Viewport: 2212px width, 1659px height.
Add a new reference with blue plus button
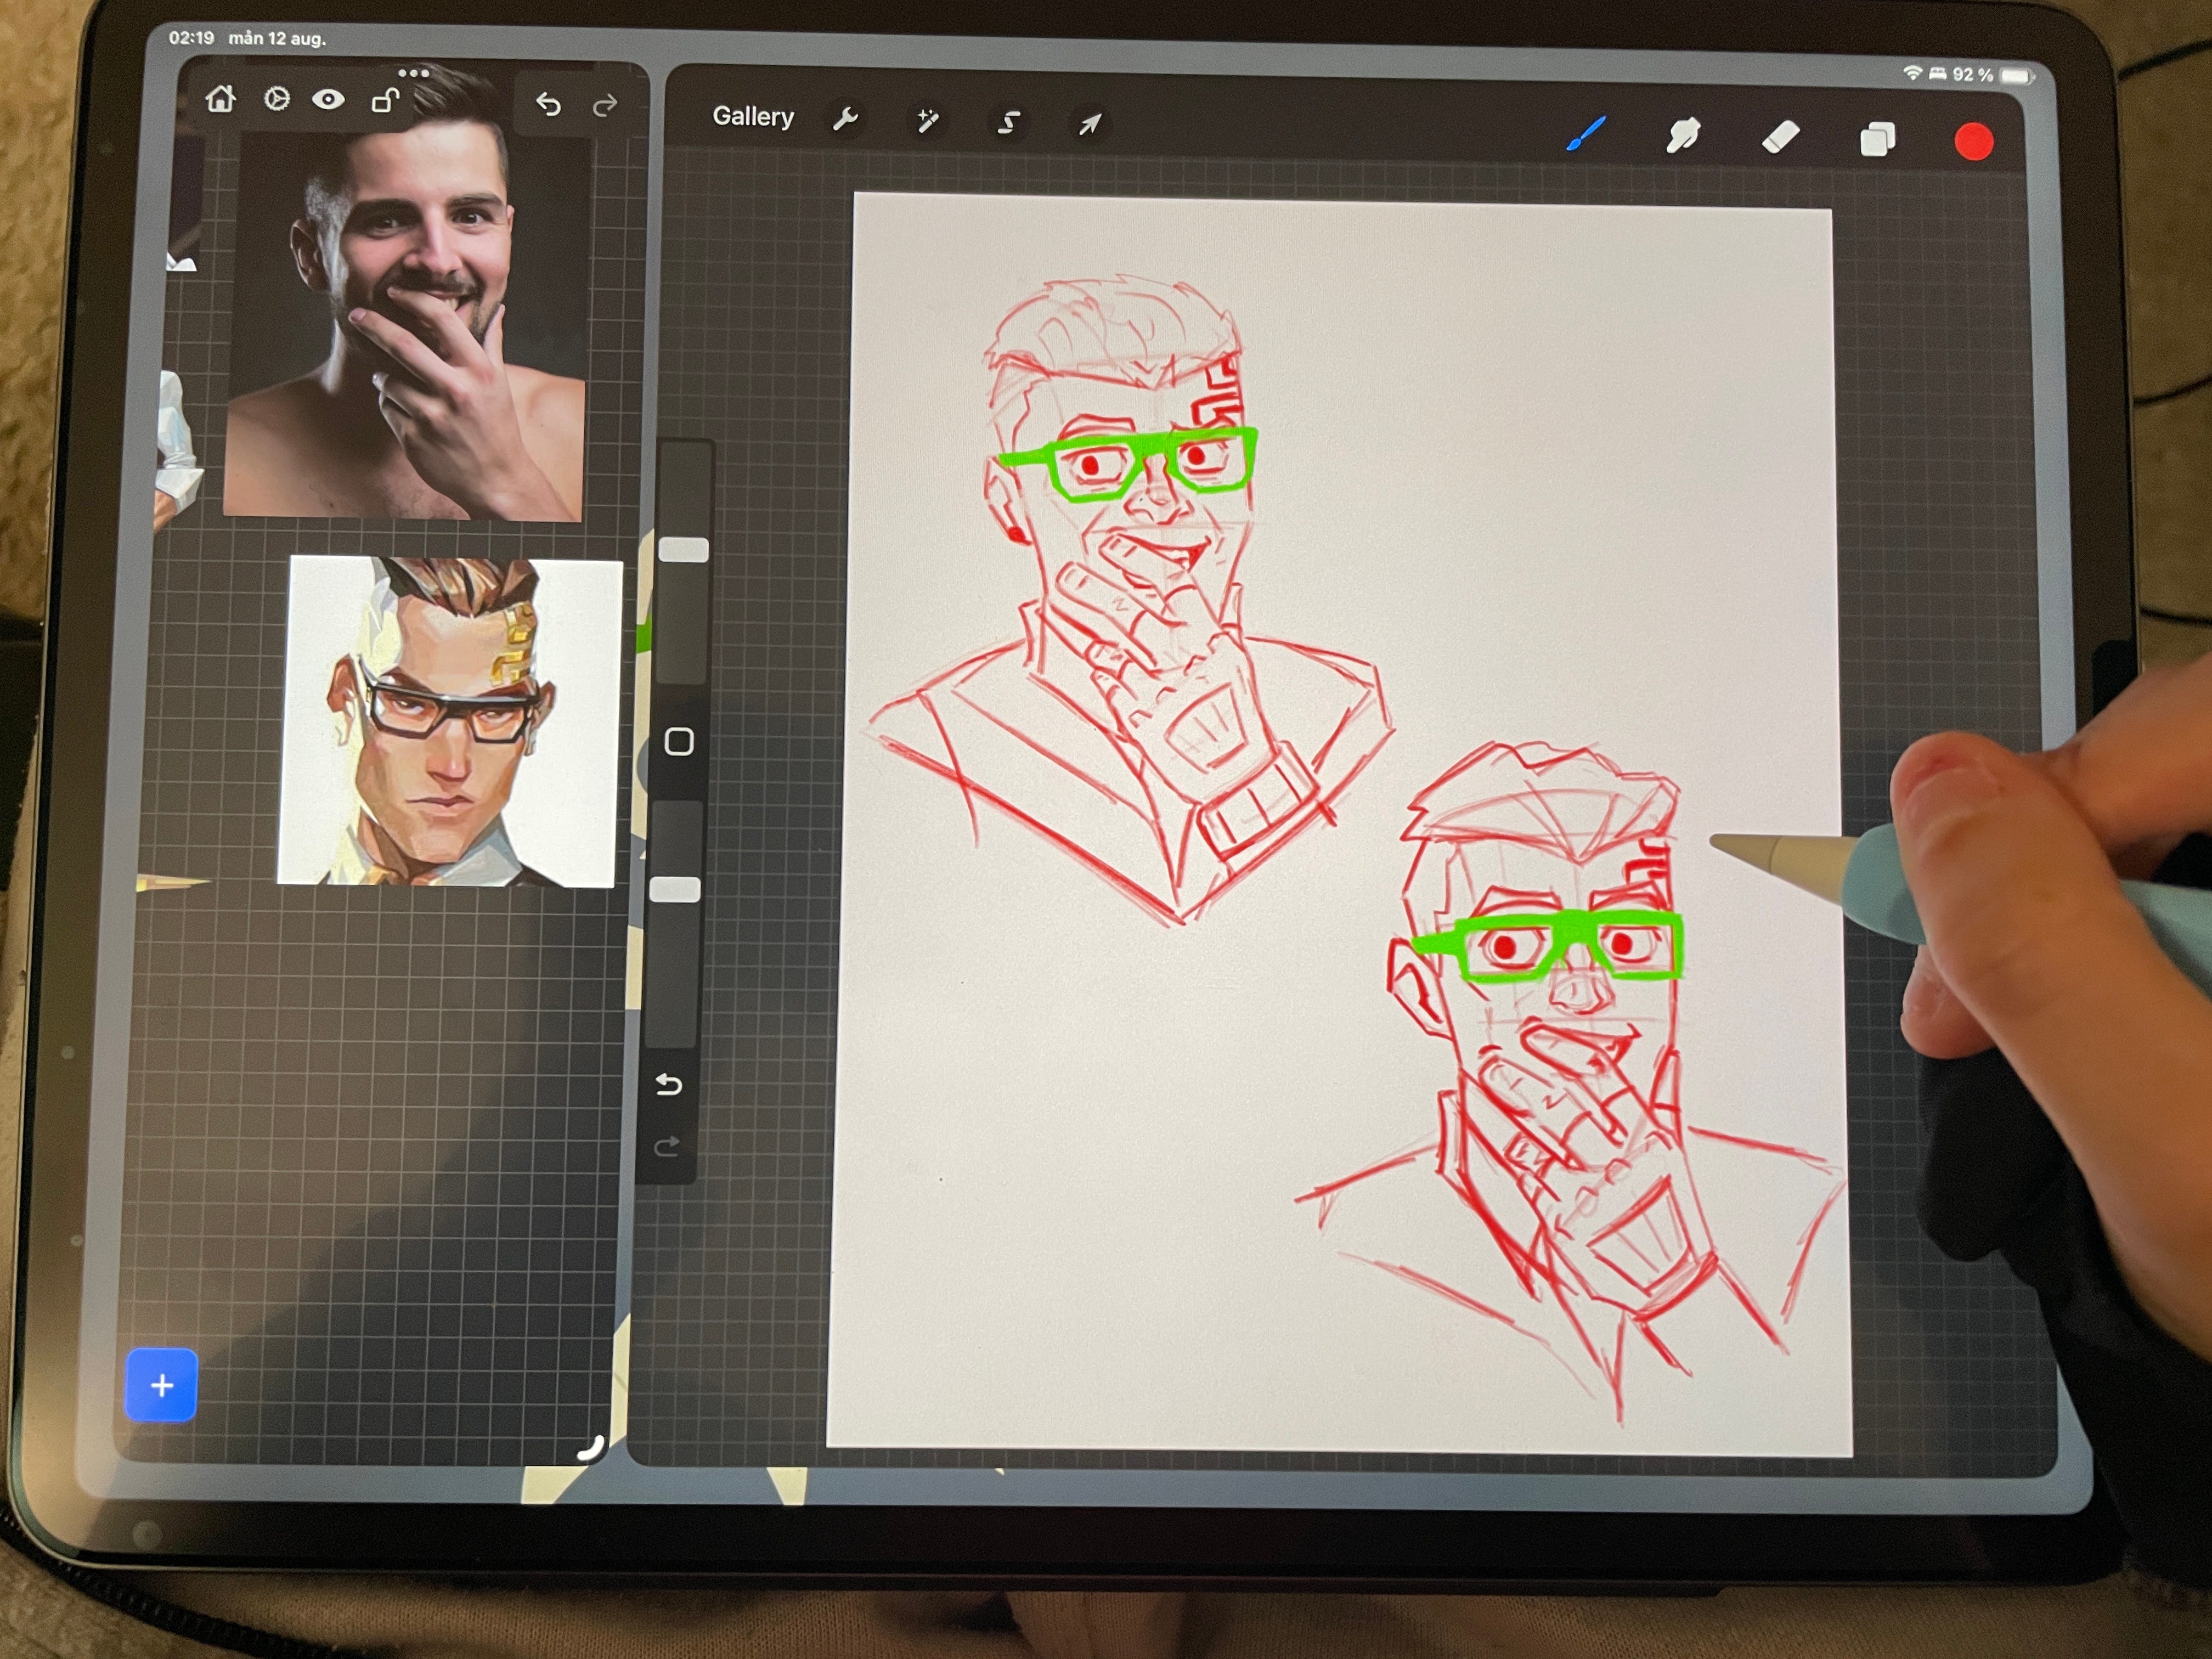(x=161, y=1385)
